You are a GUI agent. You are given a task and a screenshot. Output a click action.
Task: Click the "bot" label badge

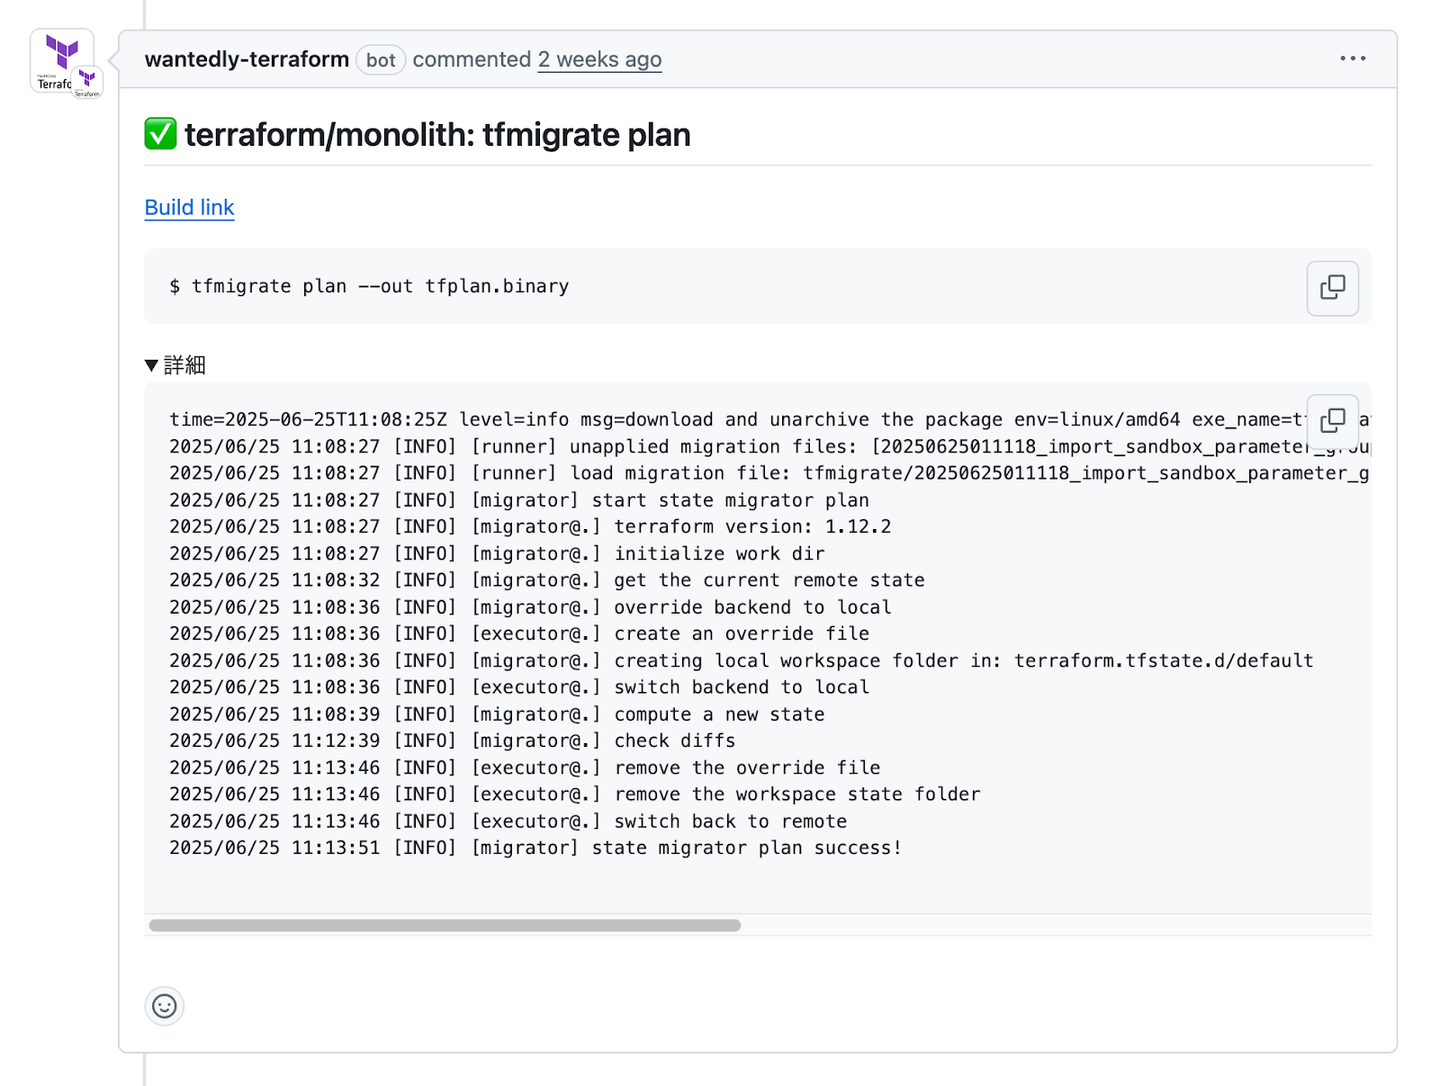tap(381, 60)
